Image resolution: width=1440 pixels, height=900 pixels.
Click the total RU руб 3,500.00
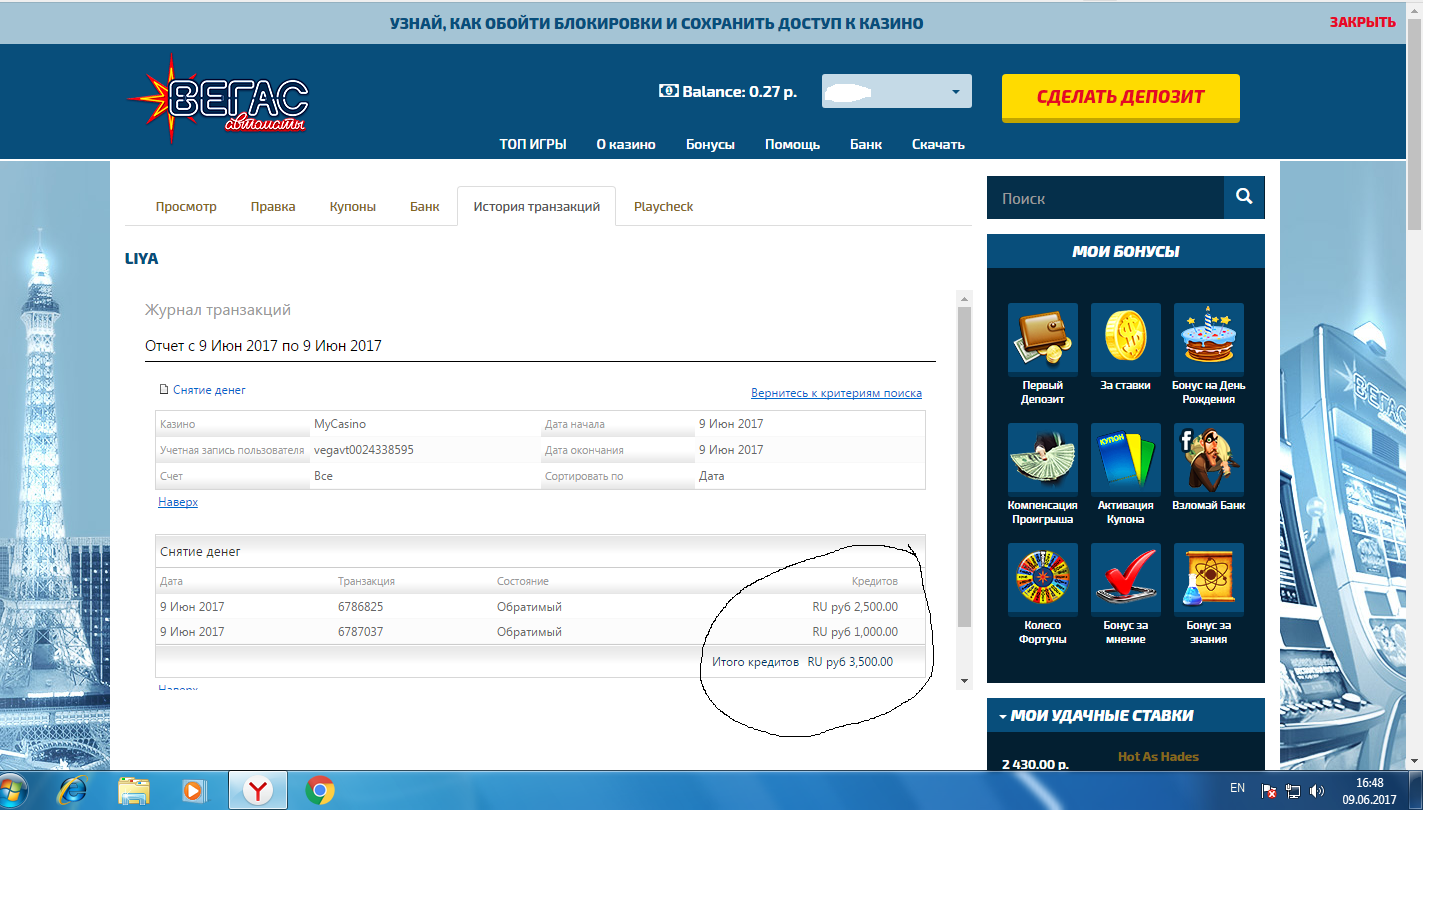pyautogui.click(x=850, y=662)
